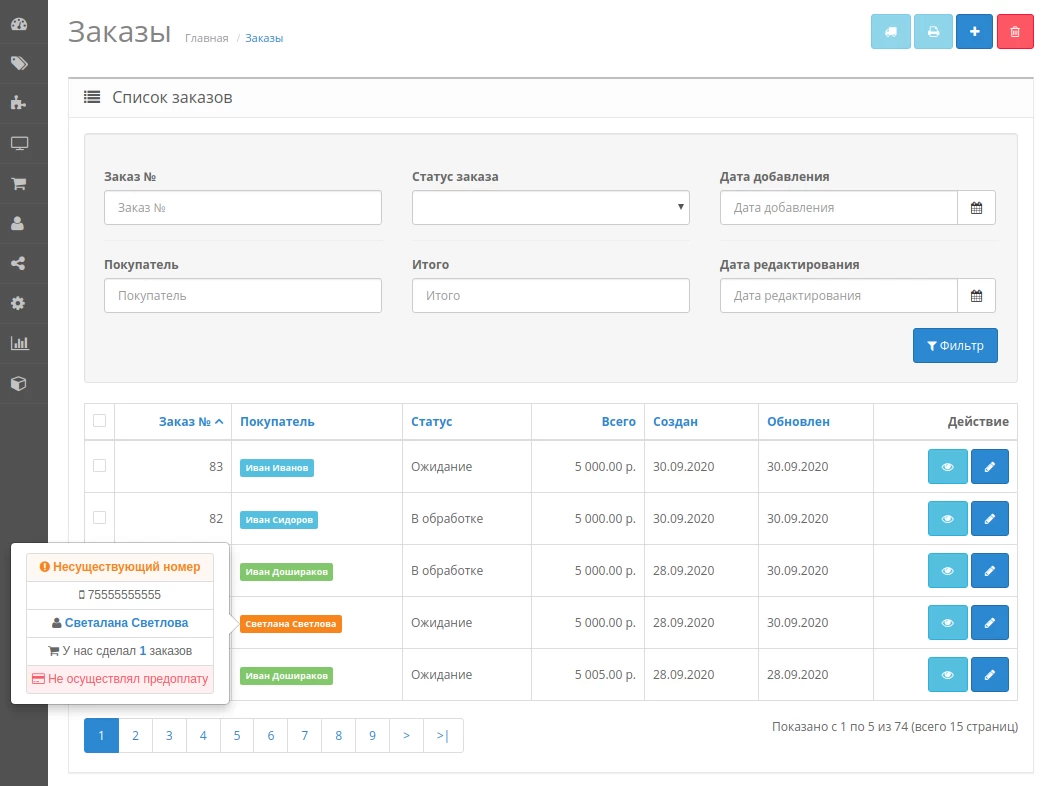Open Заказы breadcrumb link
Image resolution: width=1044 pixels, height=786 pixels.
(264, 38)
